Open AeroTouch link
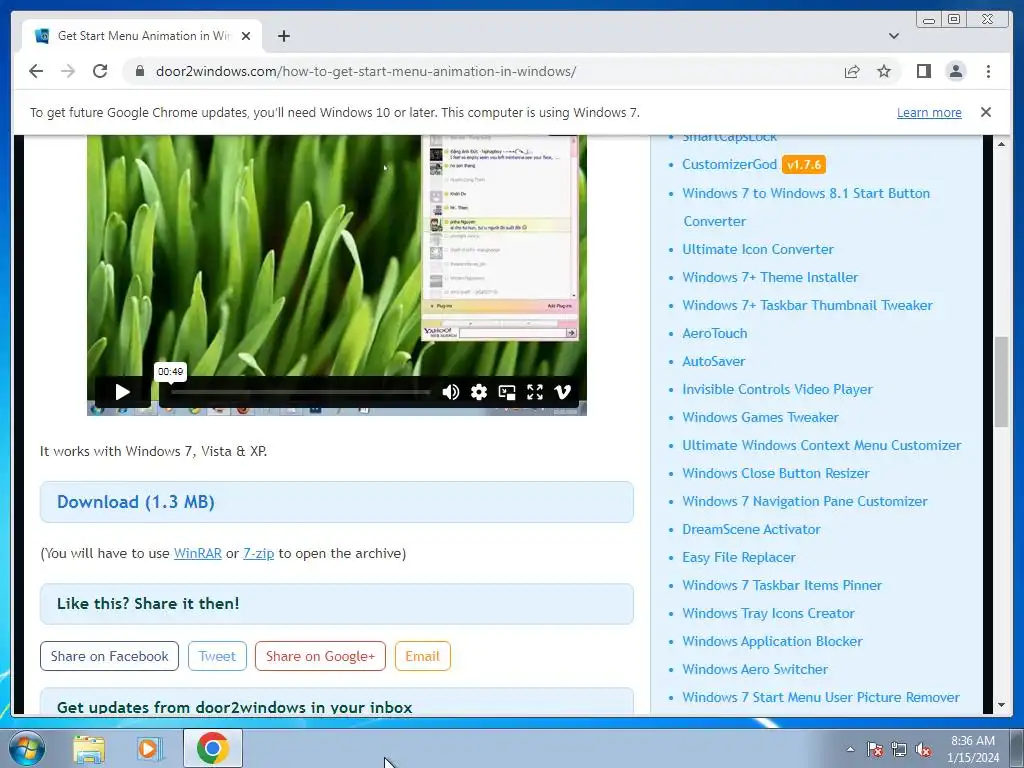1024x768 pixels. pyautogui.click(x=714, y=334)
